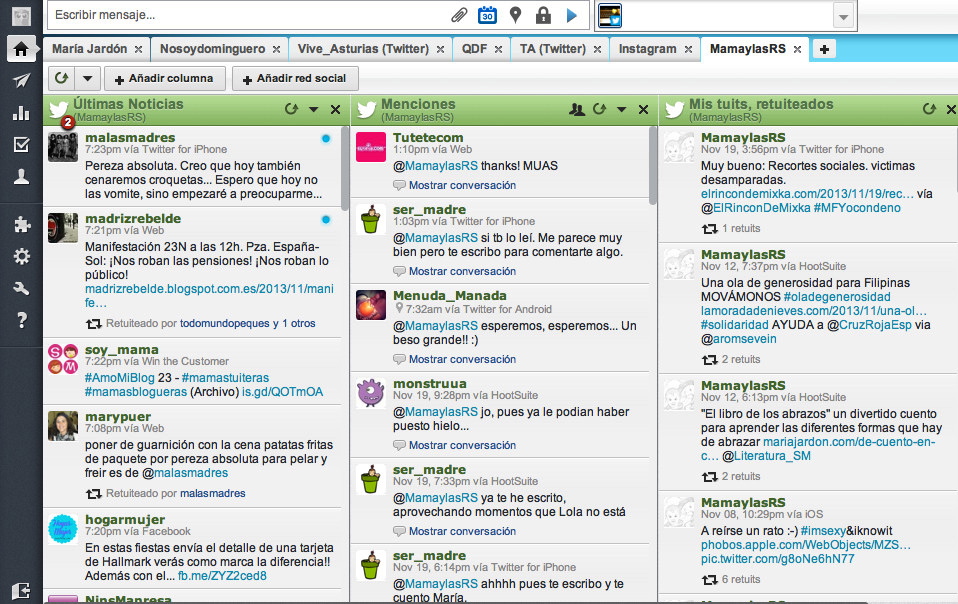Screen dimensions: 958x604
Task: Open the Últimas Noticias column options dropdown
Action: coord(313,109)
